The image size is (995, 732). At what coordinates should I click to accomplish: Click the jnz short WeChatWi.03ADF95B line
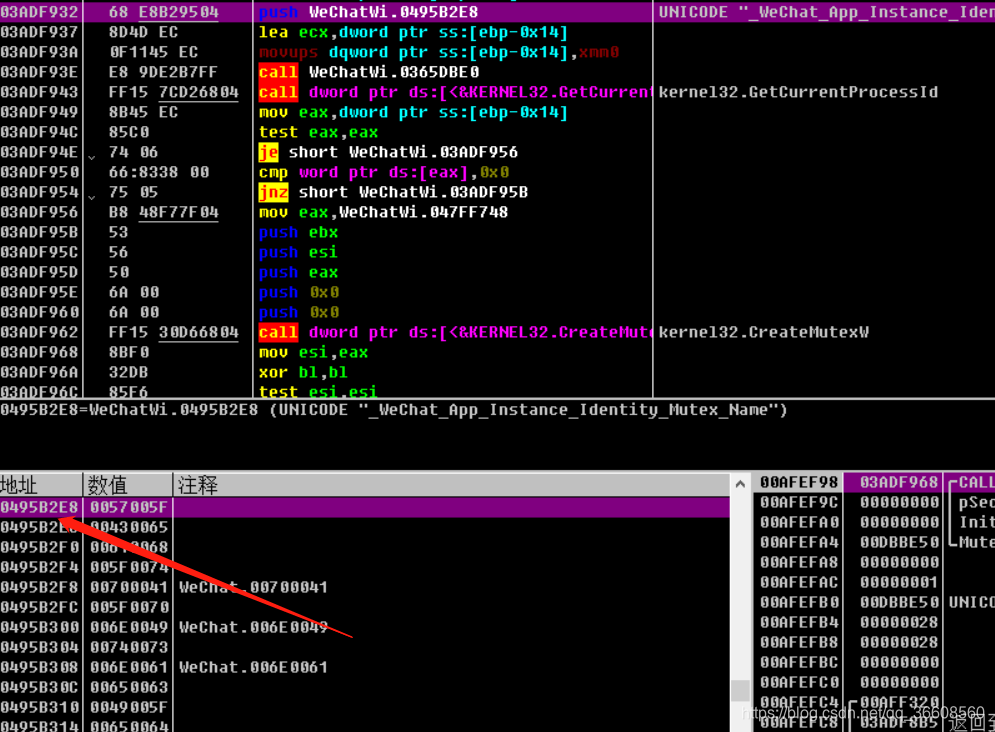[393, 192]
